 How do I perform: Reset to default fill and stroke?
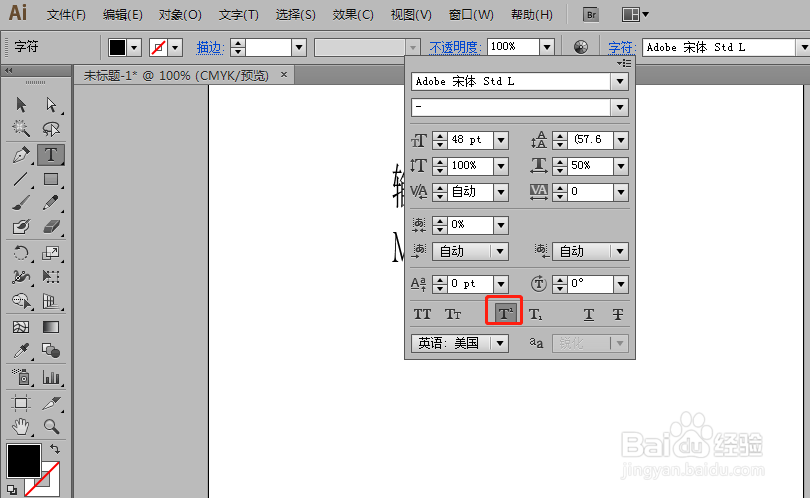click(11, 489)
